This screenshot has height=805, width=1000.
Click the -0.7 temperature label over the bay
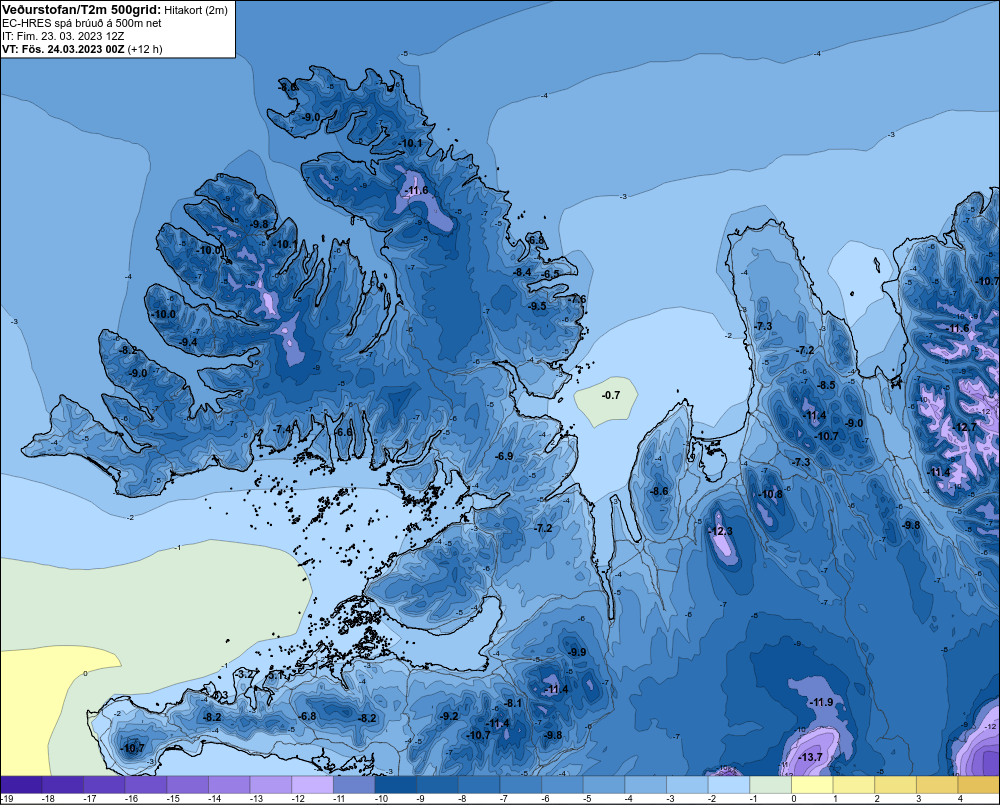tap(610, 395)
